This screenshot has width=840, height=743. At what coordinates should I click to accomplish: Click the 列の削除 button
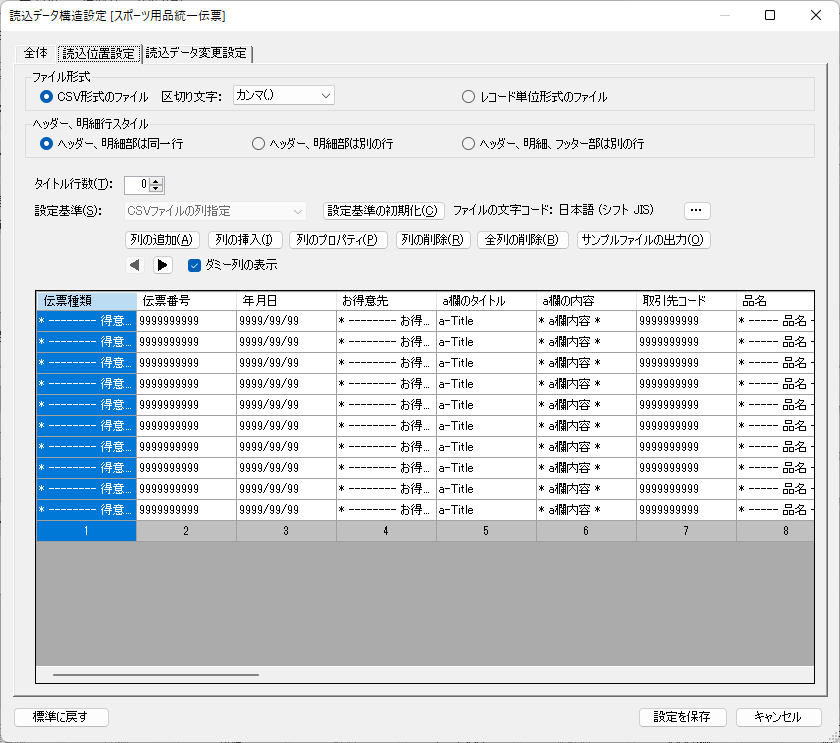coord(433,239)
